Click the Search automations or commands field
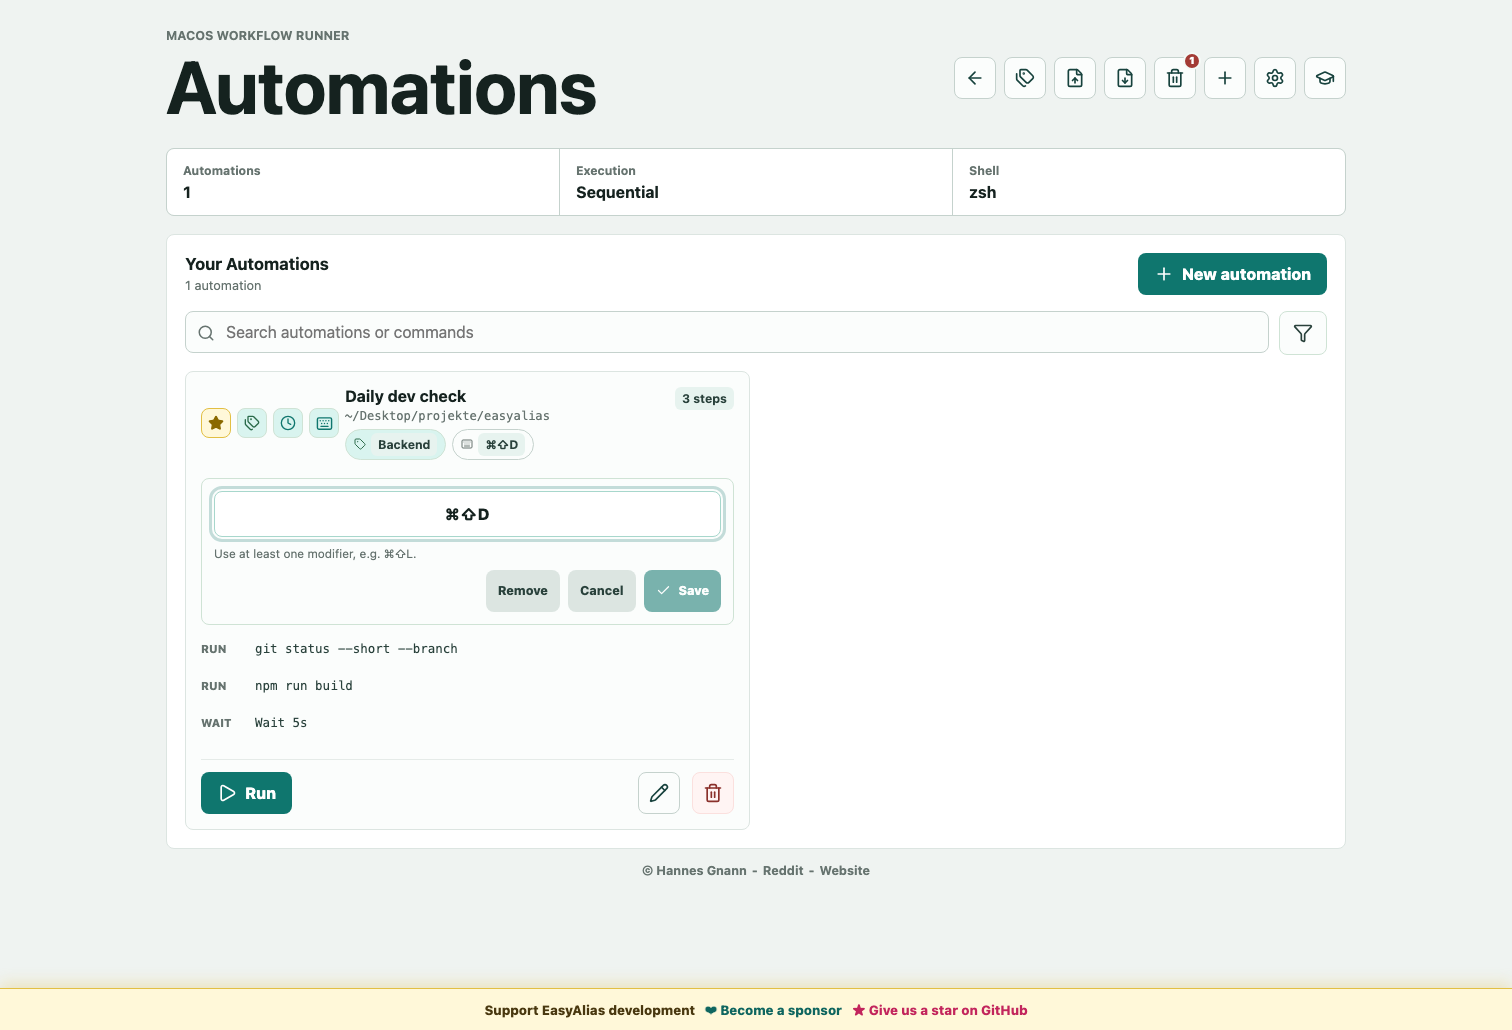The width and height of the screenshot is (1512, 1030). click(x=727, y=332)
